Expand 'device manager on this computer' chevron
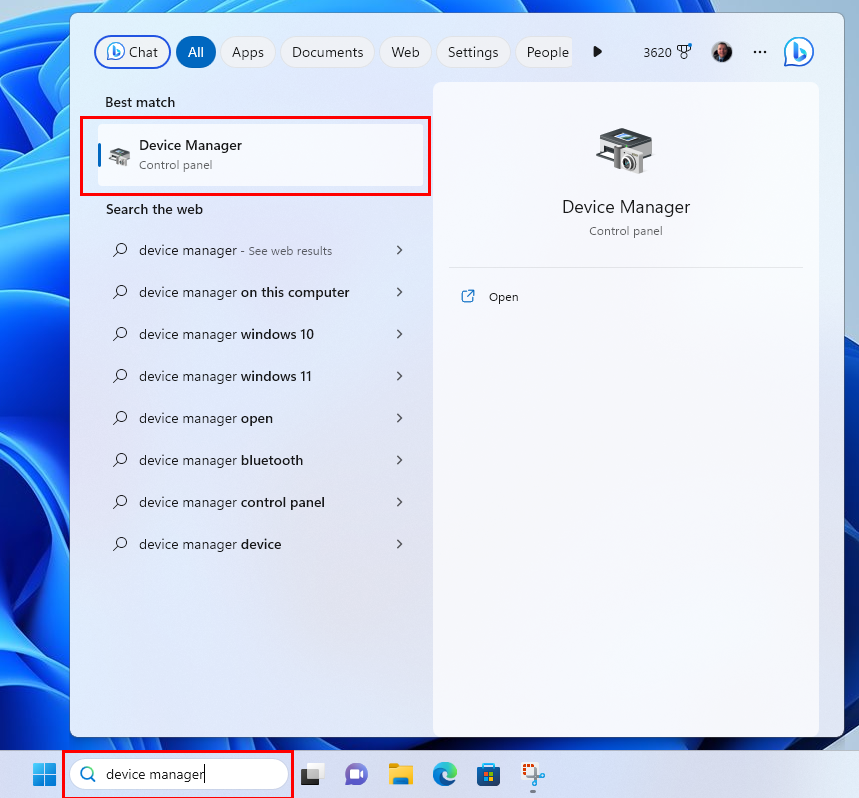 [x=399, y=292]
